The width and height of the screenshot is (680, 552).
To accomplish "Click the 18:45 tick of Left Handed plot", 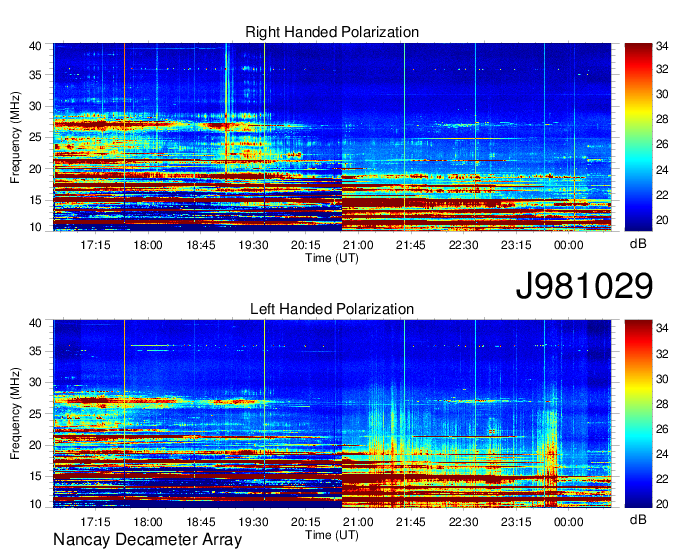I will click(201, 522).
